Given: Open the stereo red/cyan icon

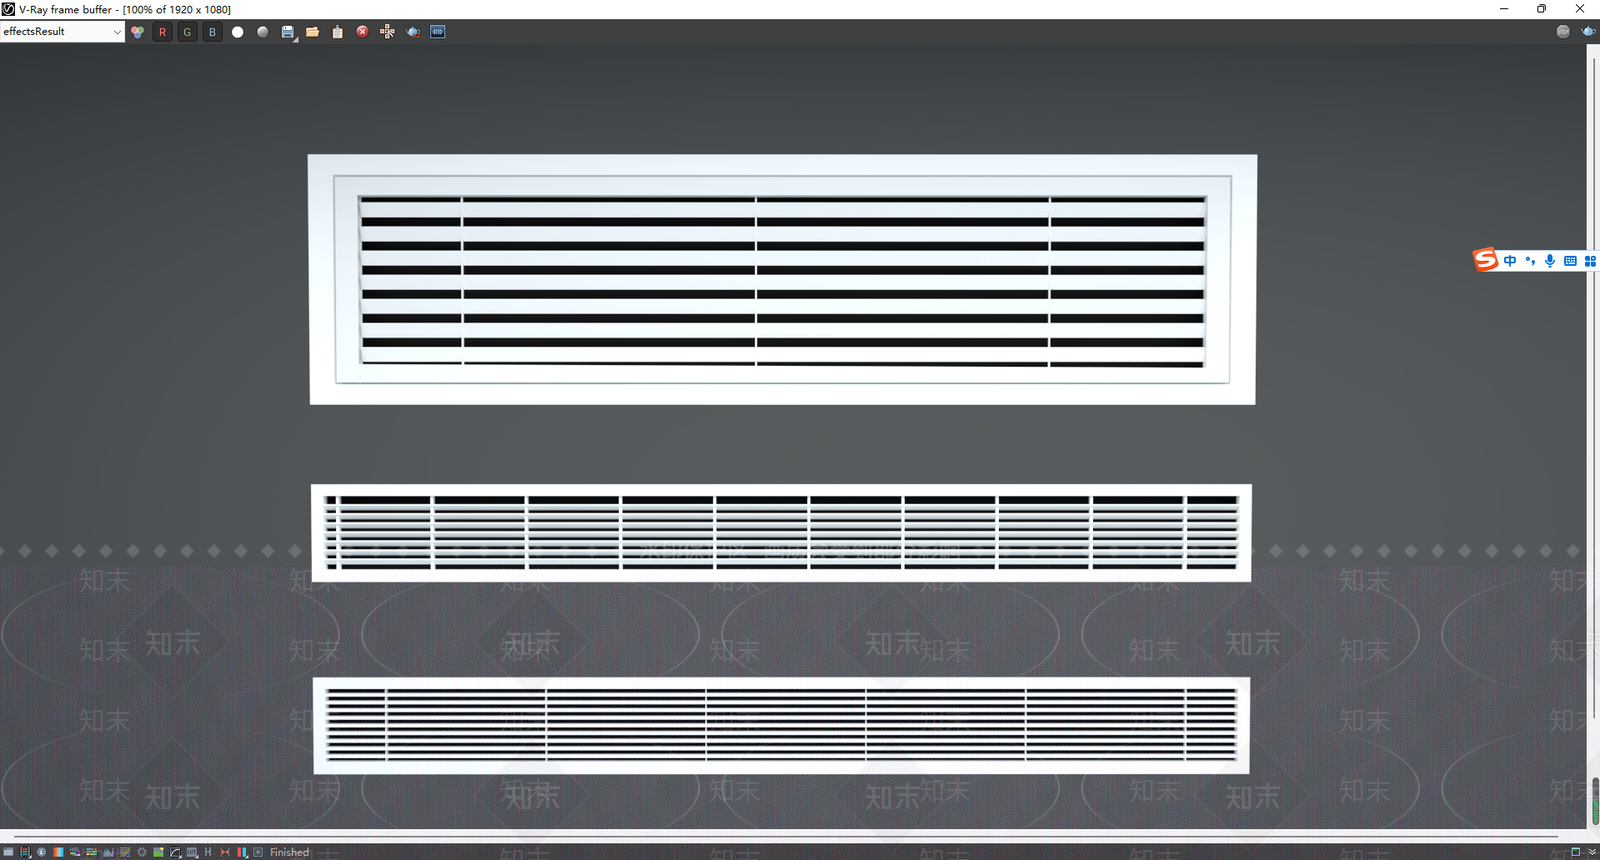Looking at the screenshot, I should point(242,852).
